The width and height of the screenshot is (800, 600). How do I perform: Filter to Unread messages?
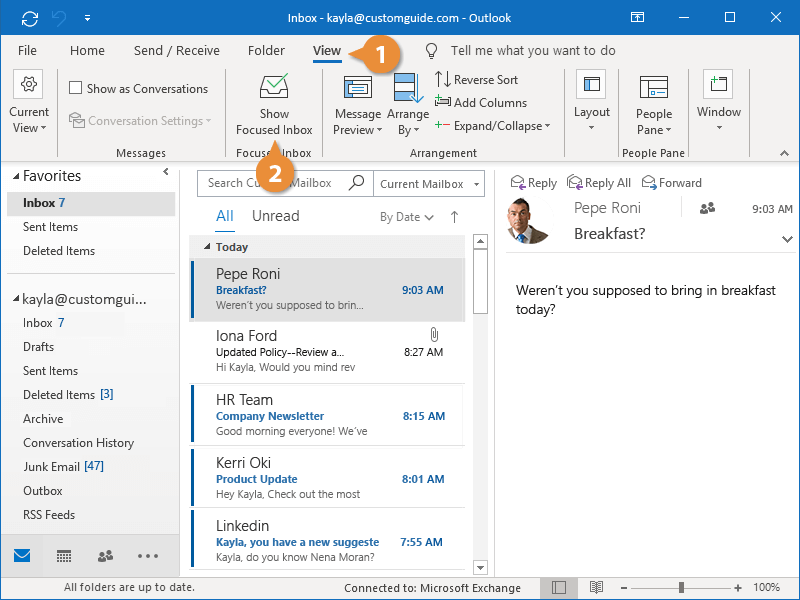276,216
